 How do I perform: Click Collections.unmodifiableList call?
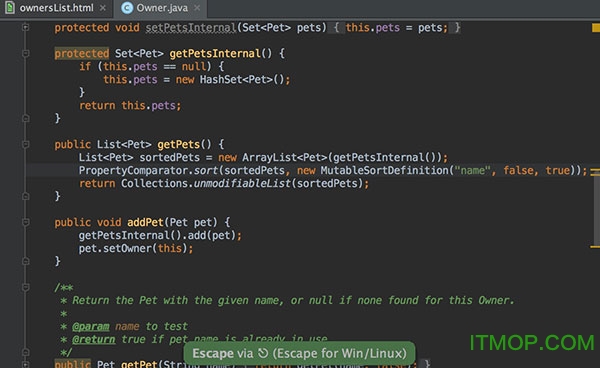click(x=242, y=183)
